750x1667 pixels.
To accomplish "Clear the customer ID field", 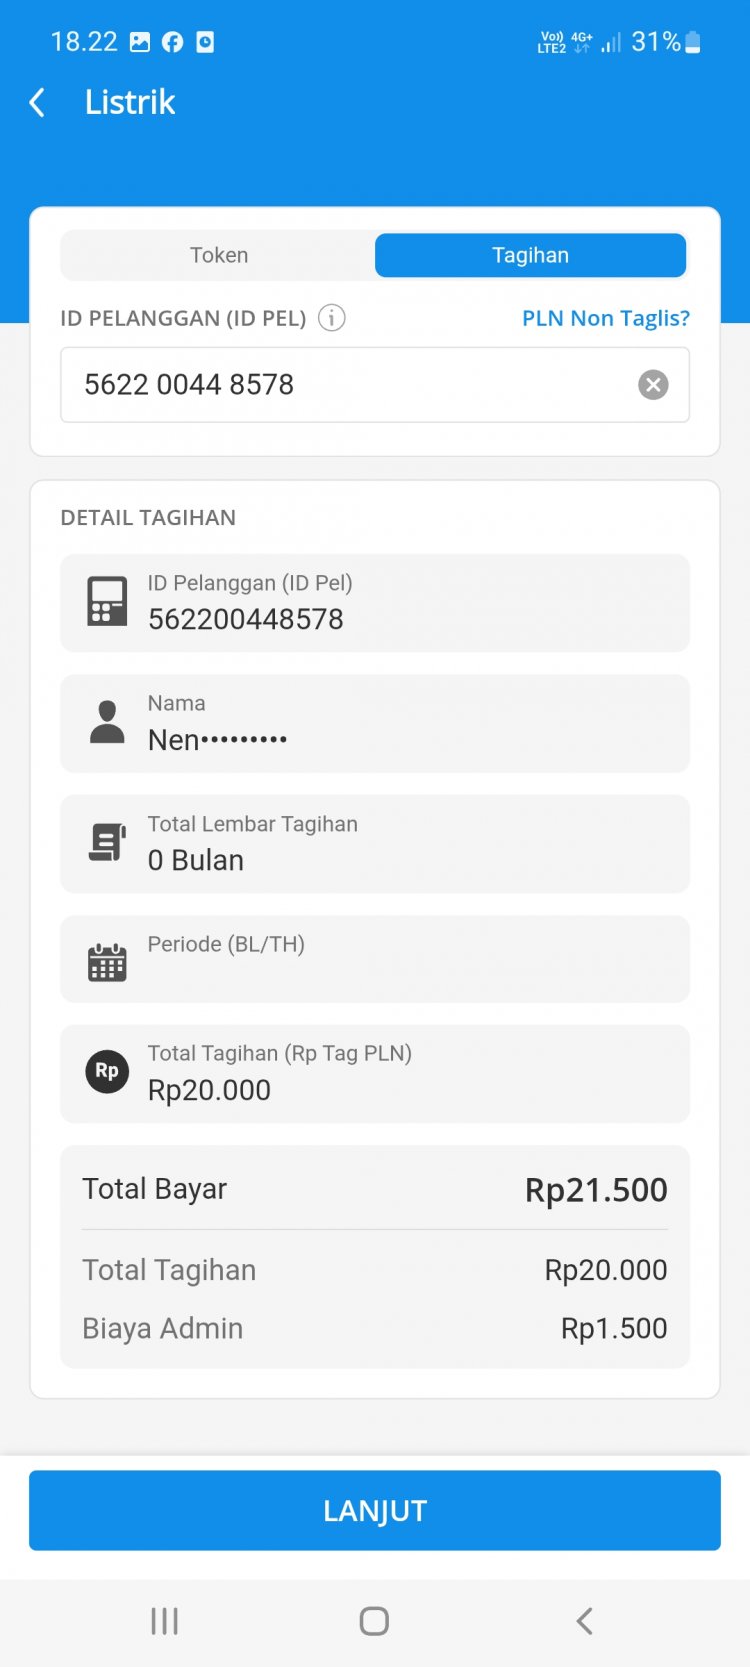I will 653,385.
